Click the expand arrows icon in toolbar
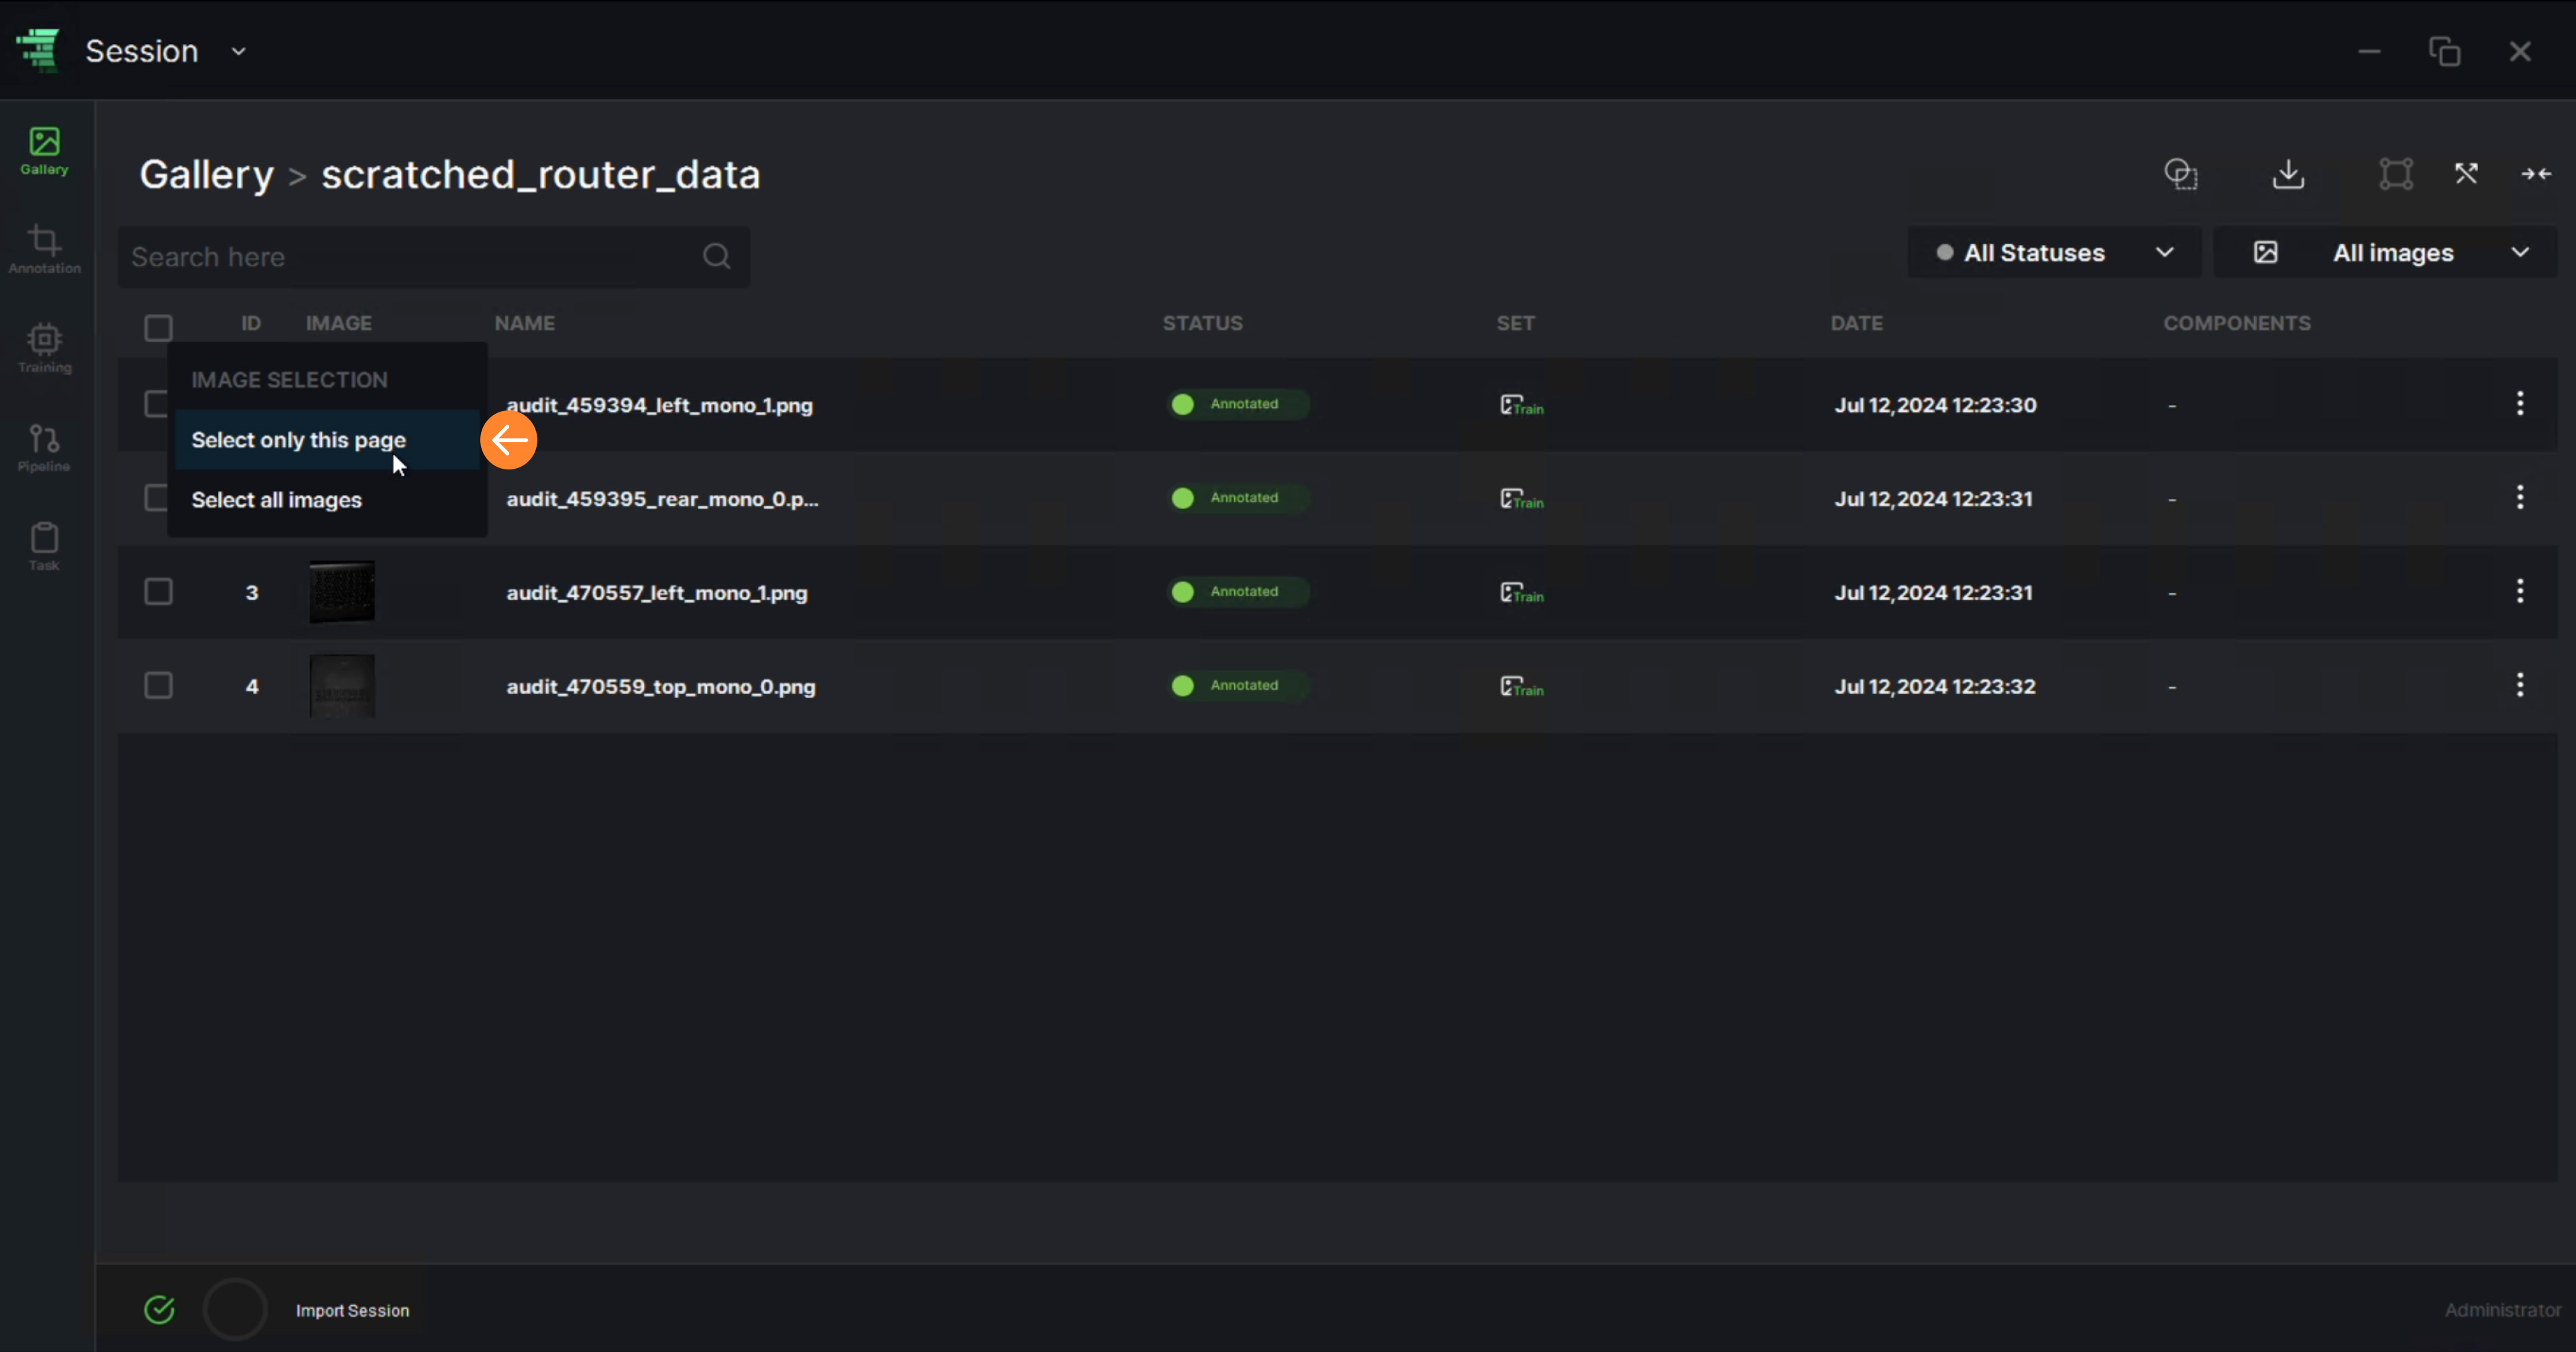The width and height of the screenshot is (2576, 1352). (x=2466, y=174)
